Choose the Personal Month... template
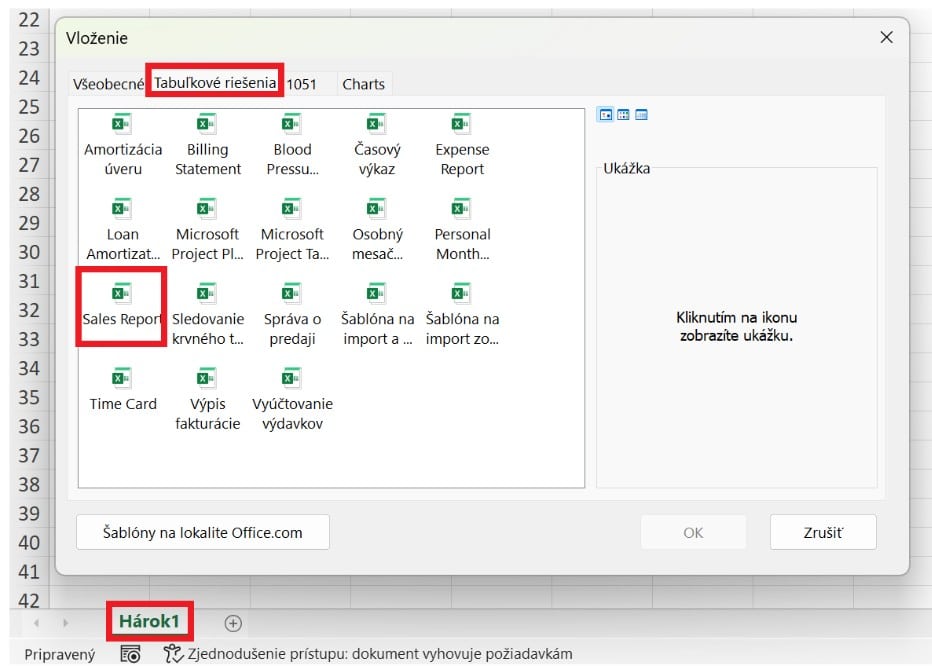This screenshot has height=668, width=932. click(x=462, y=230)
